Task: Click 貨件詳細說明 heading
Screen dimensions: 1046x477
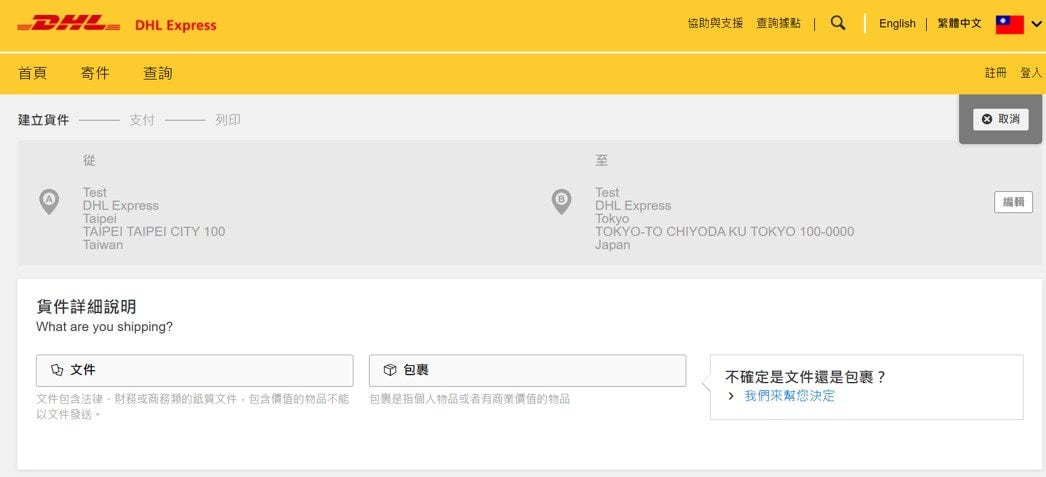Action: pyautogui.click(x=86, y=307)
